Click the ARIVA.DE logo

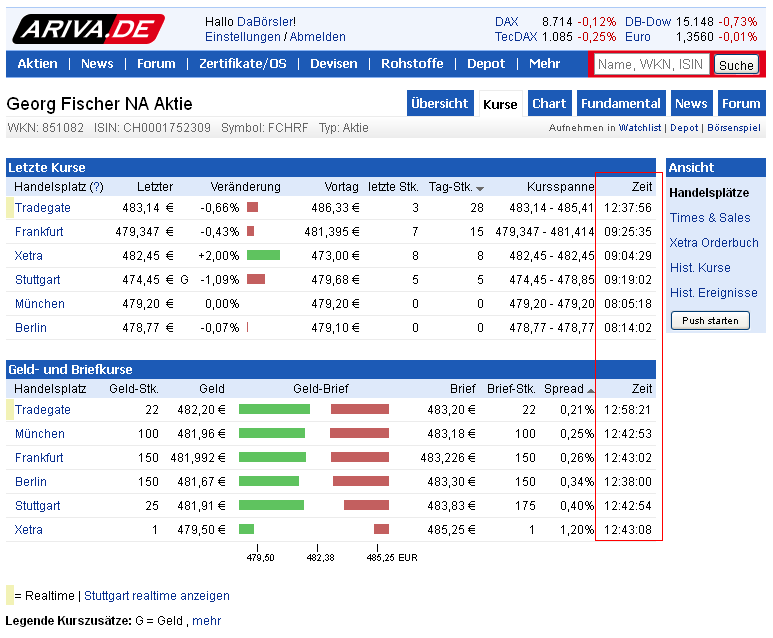pyautogui.click(x=88, y=29)
